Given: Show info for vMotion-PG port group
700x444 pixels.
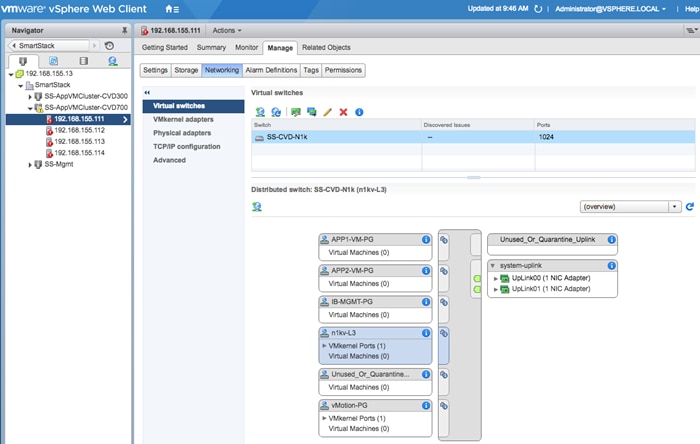Looking at the screenshot, I should click(x=426, y=406).
